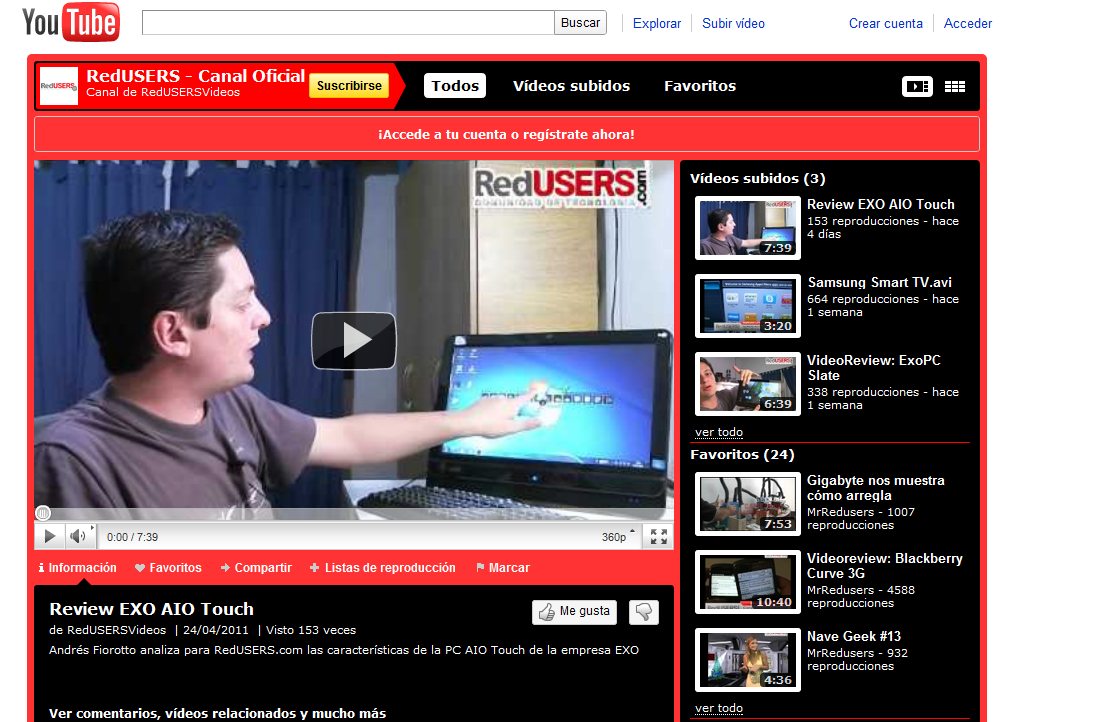Open the Información tab
This screenshot has height=722, width=1102.
point(77,567)
